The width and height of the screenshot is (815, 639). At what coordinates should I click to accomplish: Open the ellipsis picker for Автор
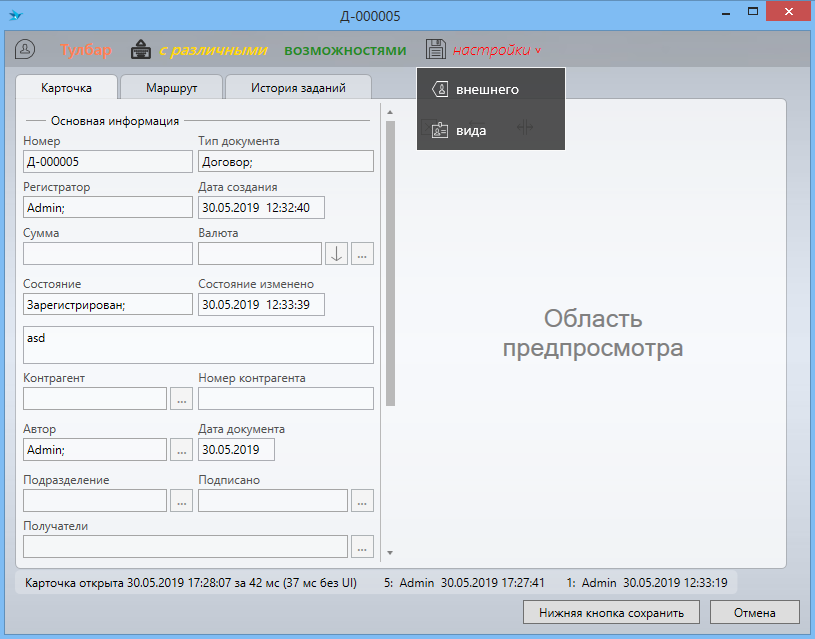tap(181, 450)
